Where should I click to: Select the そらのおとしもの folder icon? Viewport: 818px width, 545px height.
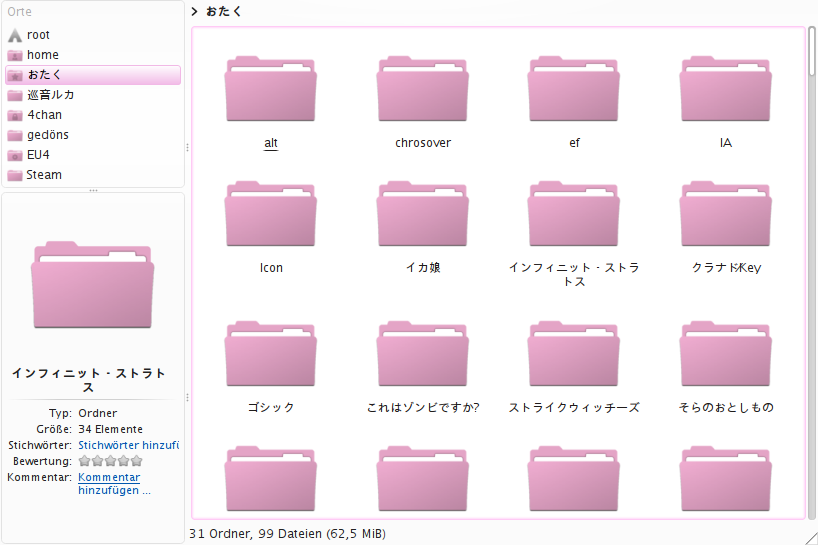pos(726,354)
